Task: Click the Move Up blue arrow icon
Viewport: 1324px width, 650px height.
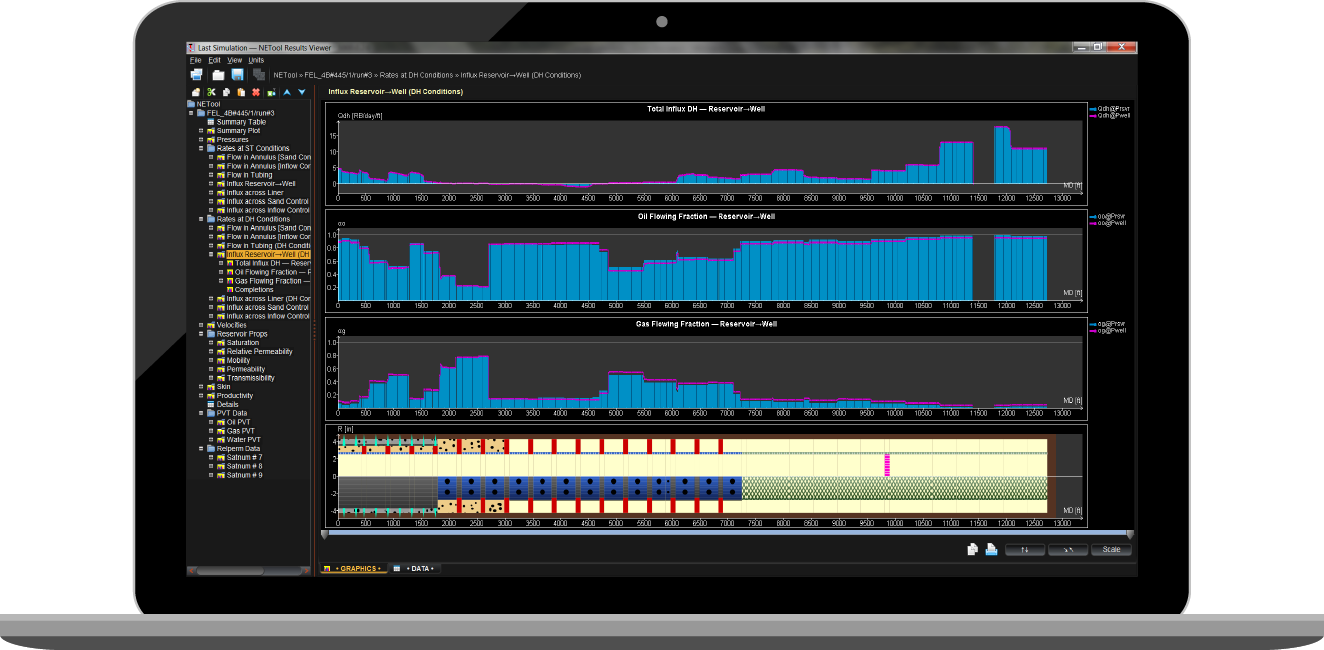Action: tap(287, 92)
